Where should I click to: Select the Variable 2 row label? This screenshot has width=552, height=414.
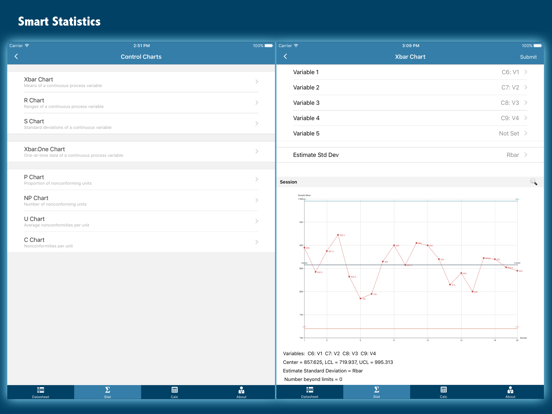pyautogui.click(x=306, y=87)
